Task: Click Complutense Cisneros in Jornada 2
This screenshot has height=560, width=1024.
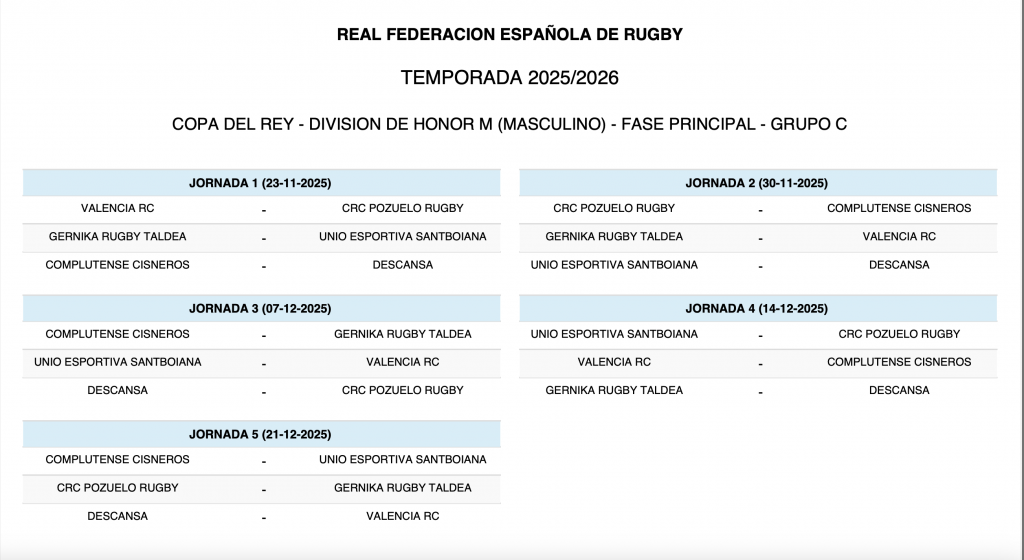Action: click(x=899, y=209)
